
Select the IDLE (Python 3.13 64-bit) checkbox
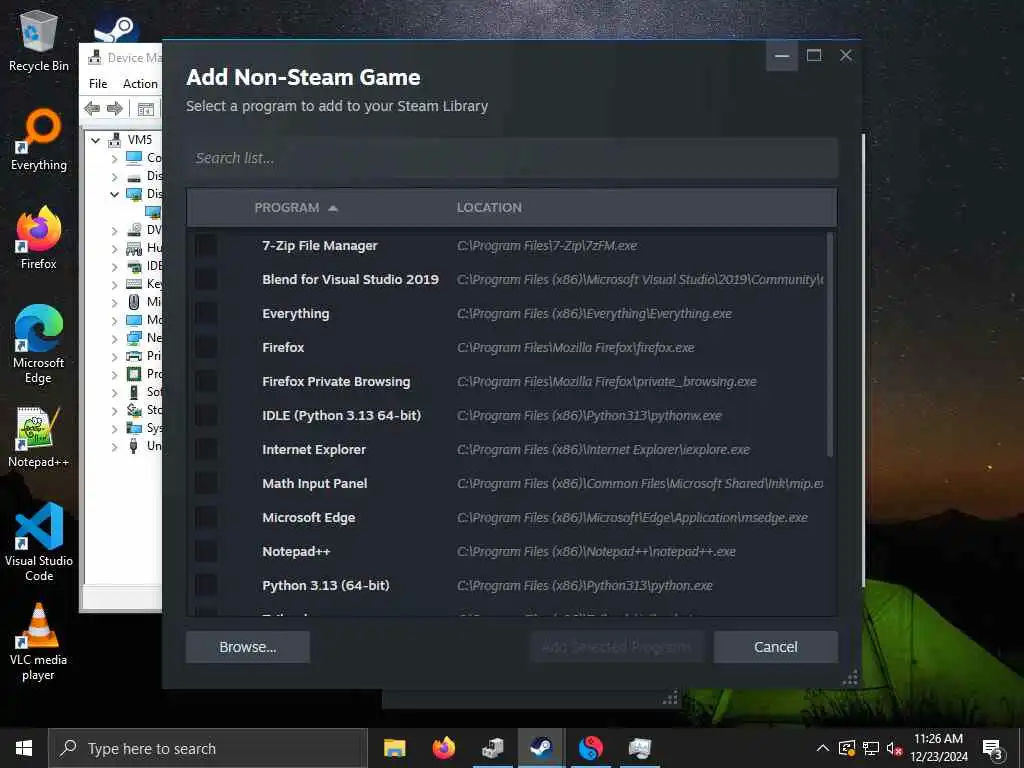pos(206,415)
